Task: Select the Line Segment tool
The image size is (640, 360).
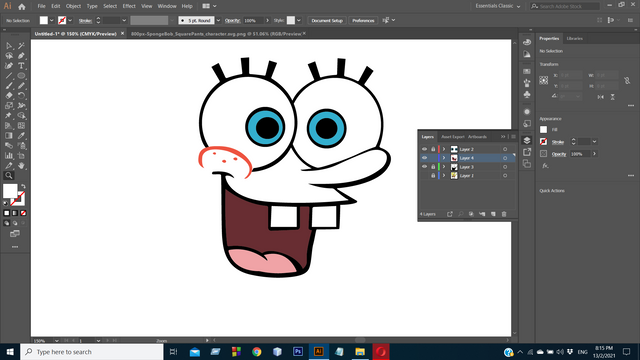Action: pyautogui.click(x=9, y=76)
